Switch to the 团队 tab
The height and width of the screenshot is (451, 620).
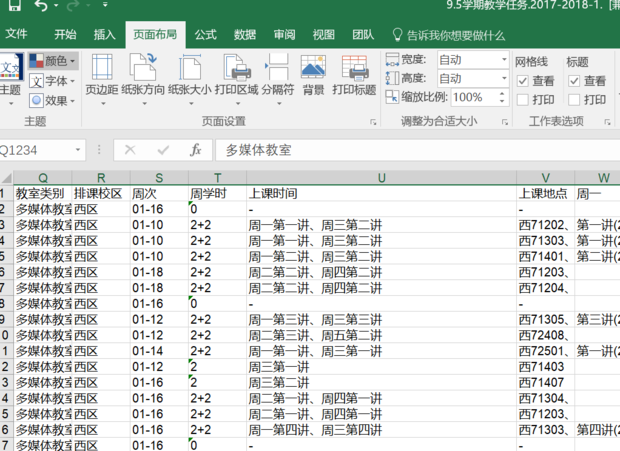[x=363, y=34]
